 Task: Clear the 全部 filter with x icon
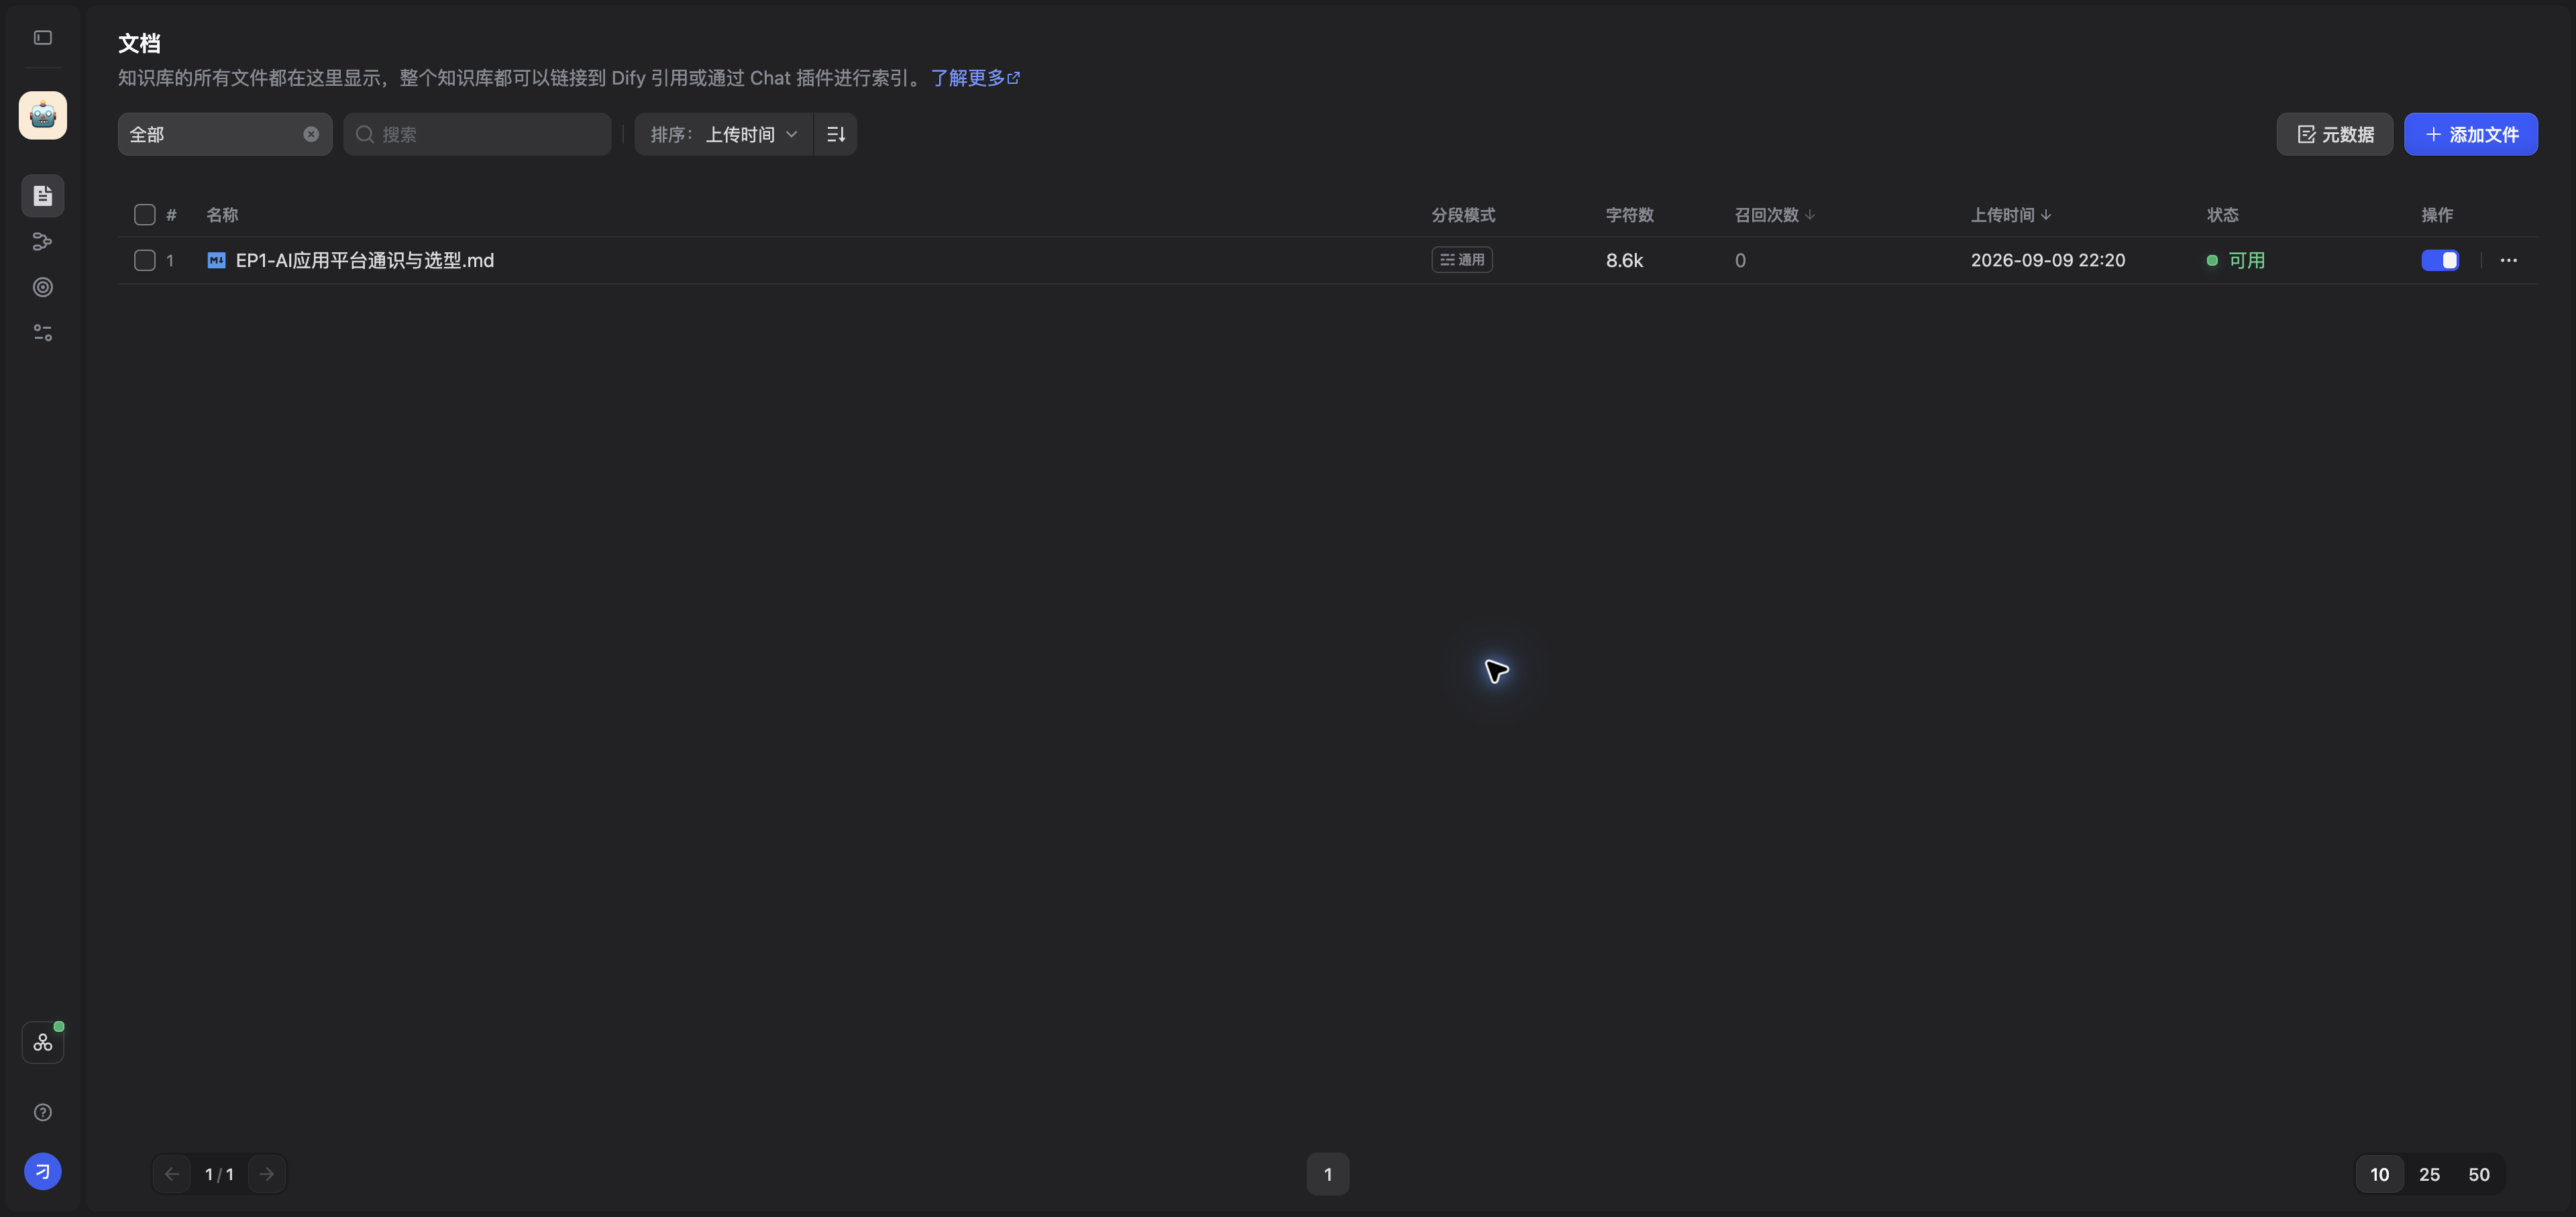point(311,135)
